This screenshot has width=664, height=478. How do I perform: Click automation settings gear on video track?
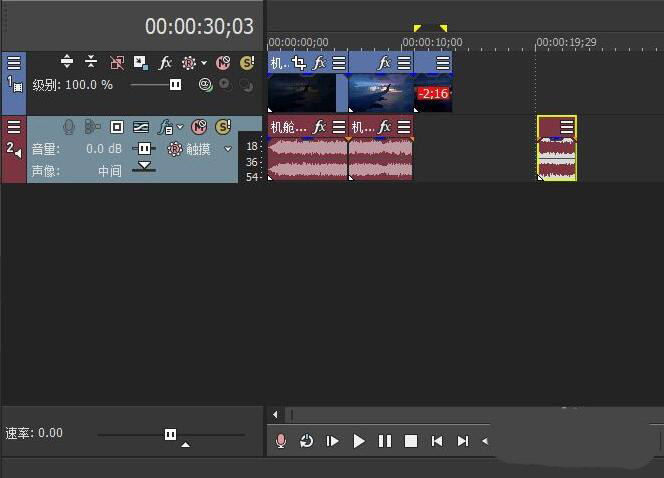point(188,63)
